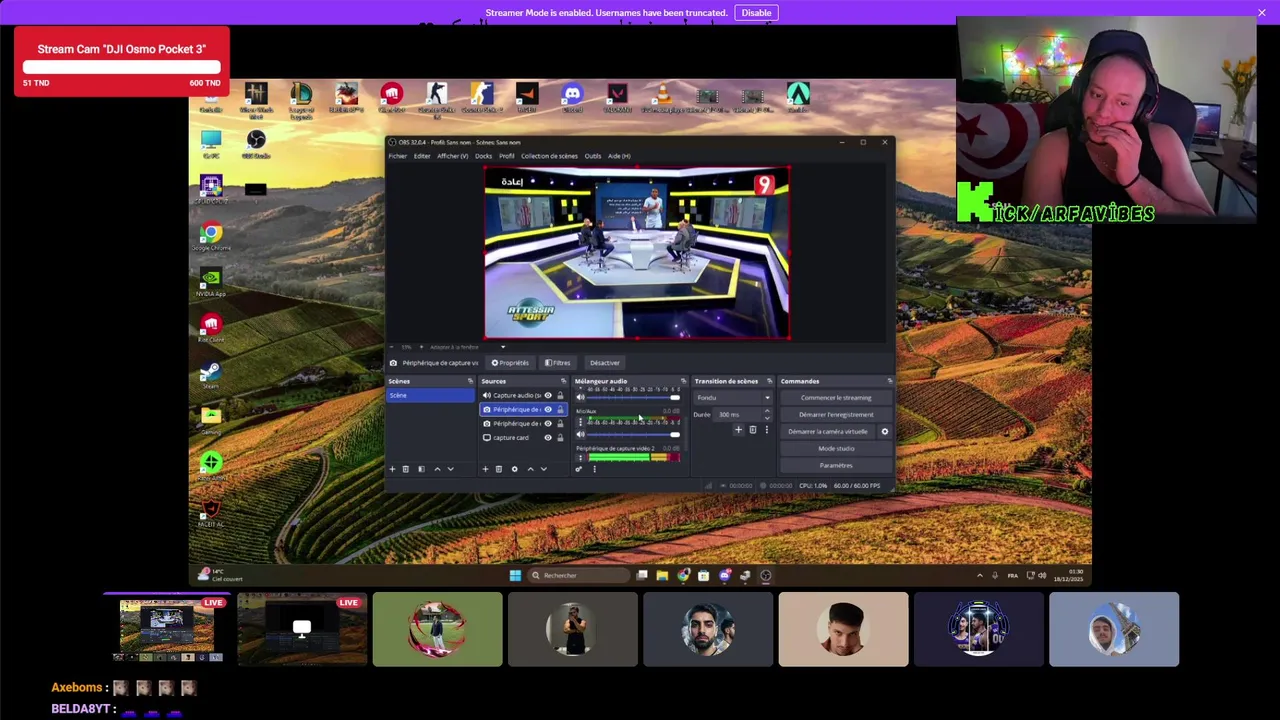Select the Scène entry in Scènes list

point(430,395)
